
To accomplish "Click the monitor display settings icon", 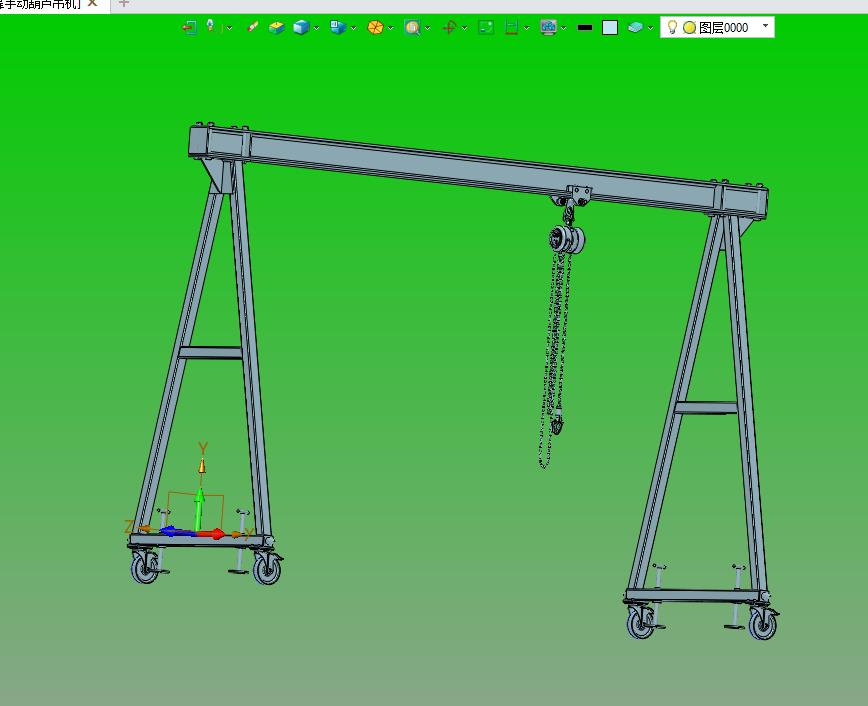I will tap(549, 27).
